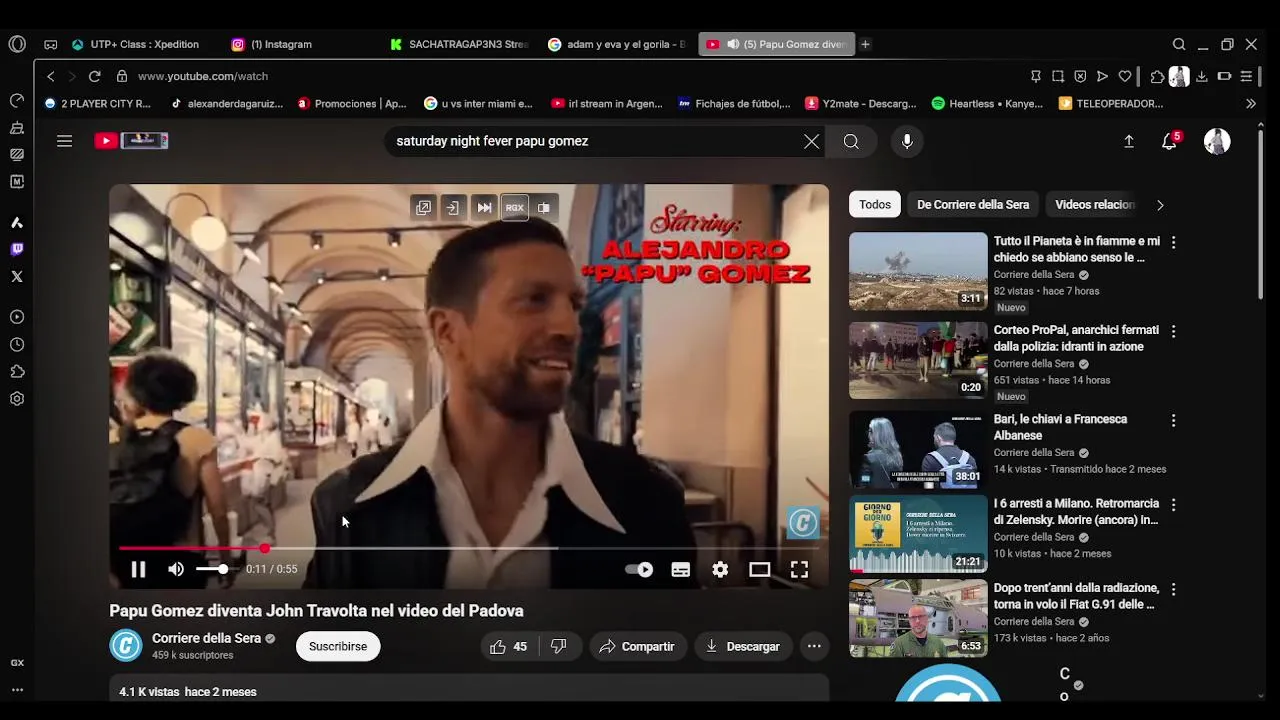Click the Descargar download button
The width and height of the screenshot is (1280, 720).
click(x=743, y=646)
